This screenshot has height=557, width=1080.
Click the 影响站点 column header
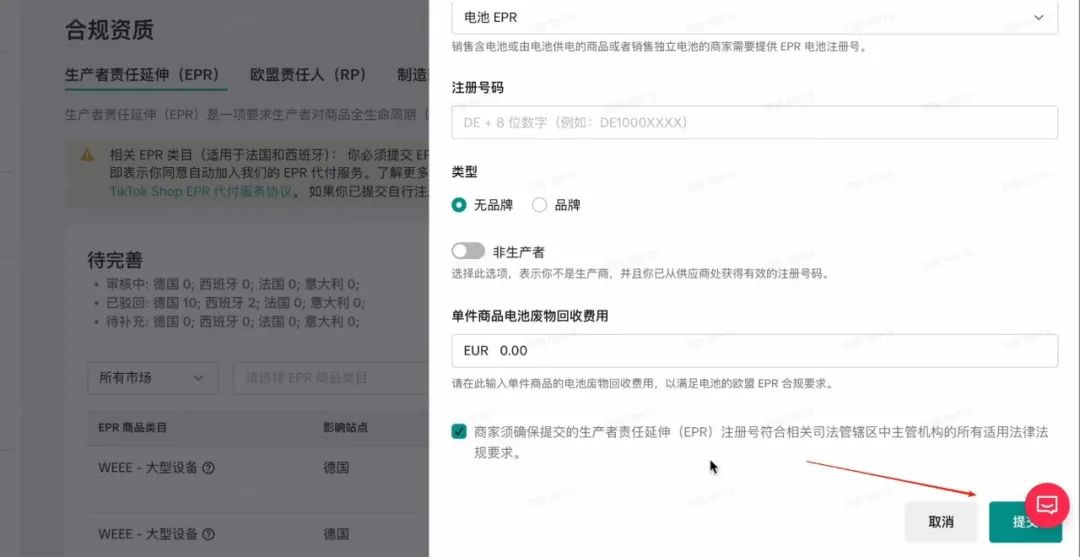(346, 428)
